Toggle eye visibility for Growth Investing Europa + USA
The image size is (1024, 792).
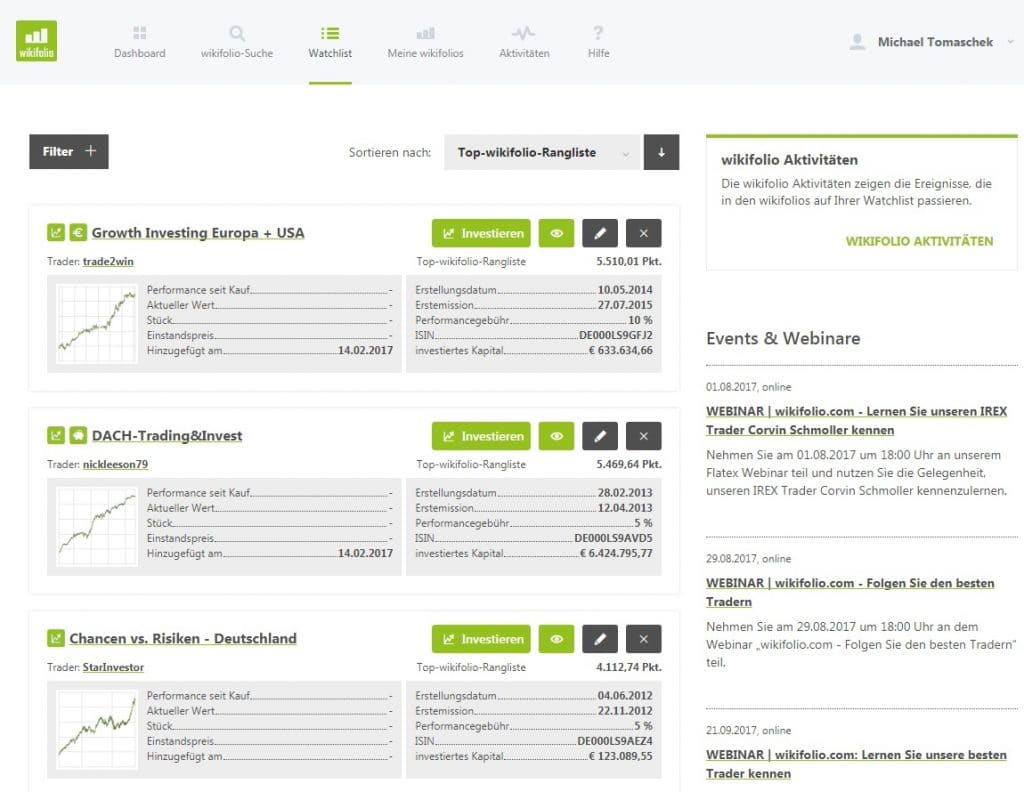pos(557,233)
